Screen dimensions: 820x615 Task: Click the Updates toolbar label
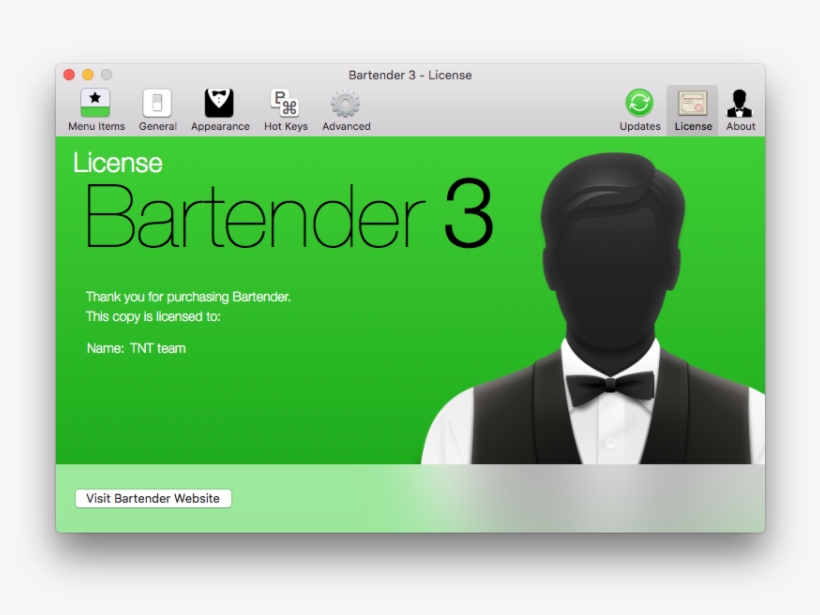[639, 126]
